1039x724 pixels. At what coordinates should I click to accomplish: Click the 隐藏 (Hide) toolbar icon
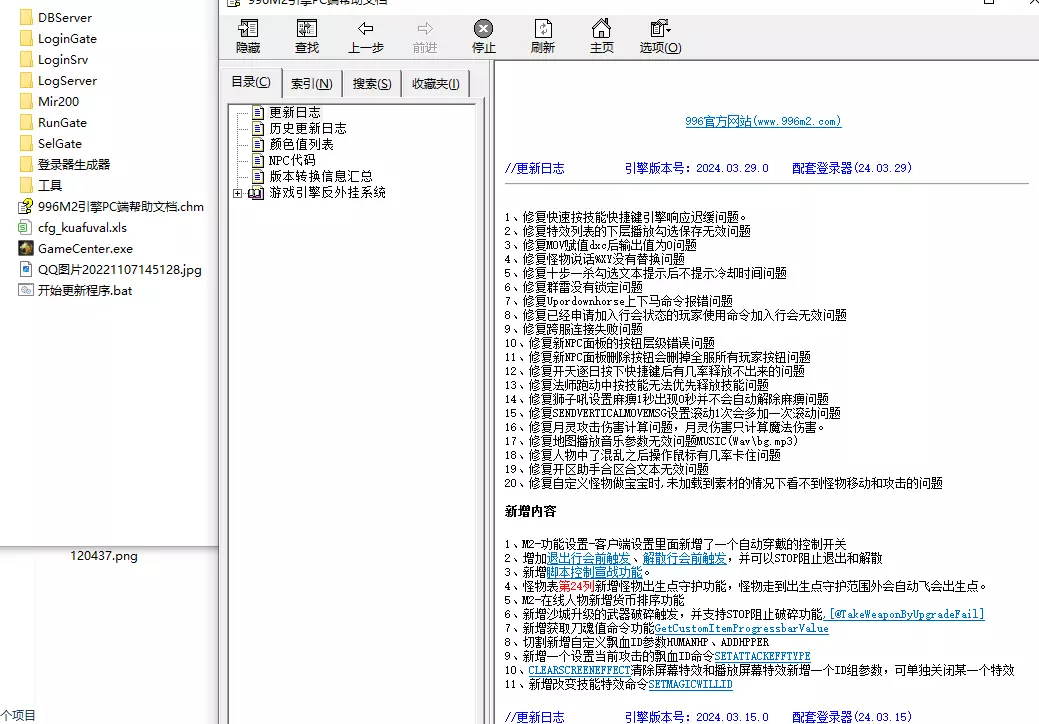[x=247, y=36]
